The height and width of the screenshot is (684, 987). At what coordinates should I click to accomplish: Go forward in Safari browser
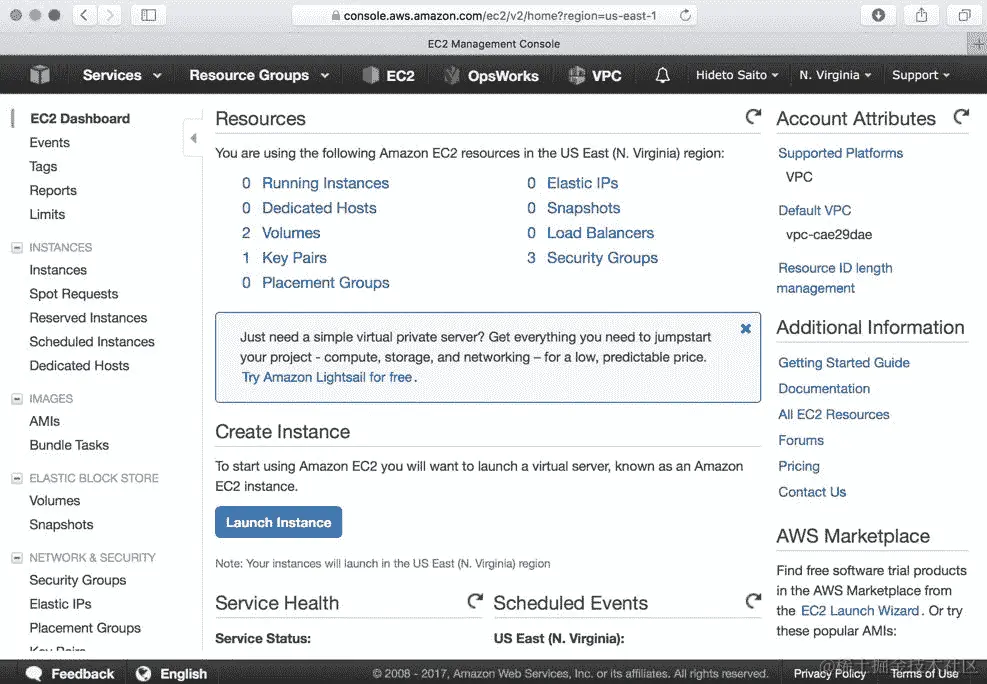110,15
